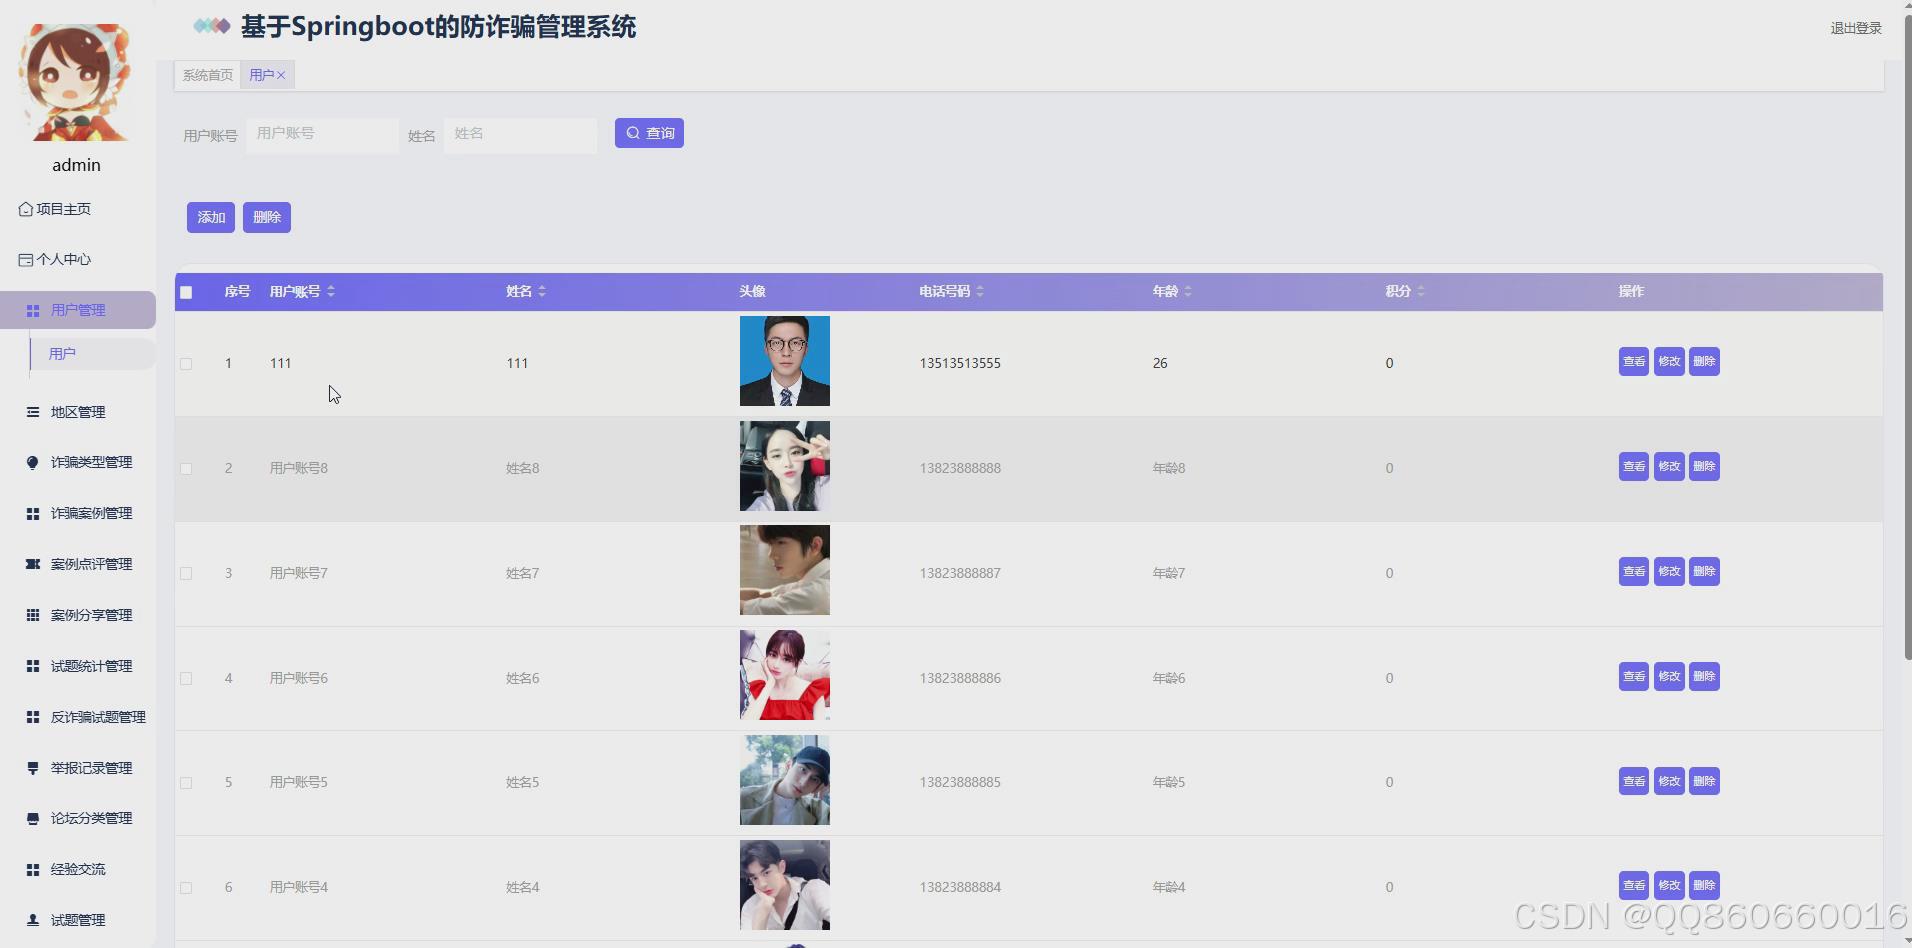The height and width of the screenshot is (948, 1912).
Task: Click the 反诈骗试题管理 icon
Action: pos(33,717)
